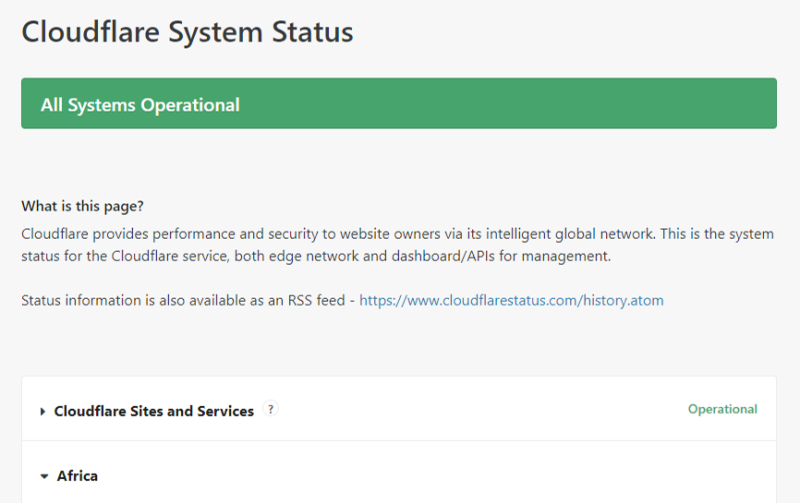
Task: Click the 'What is this page?' heading
Action: [83, 206]
